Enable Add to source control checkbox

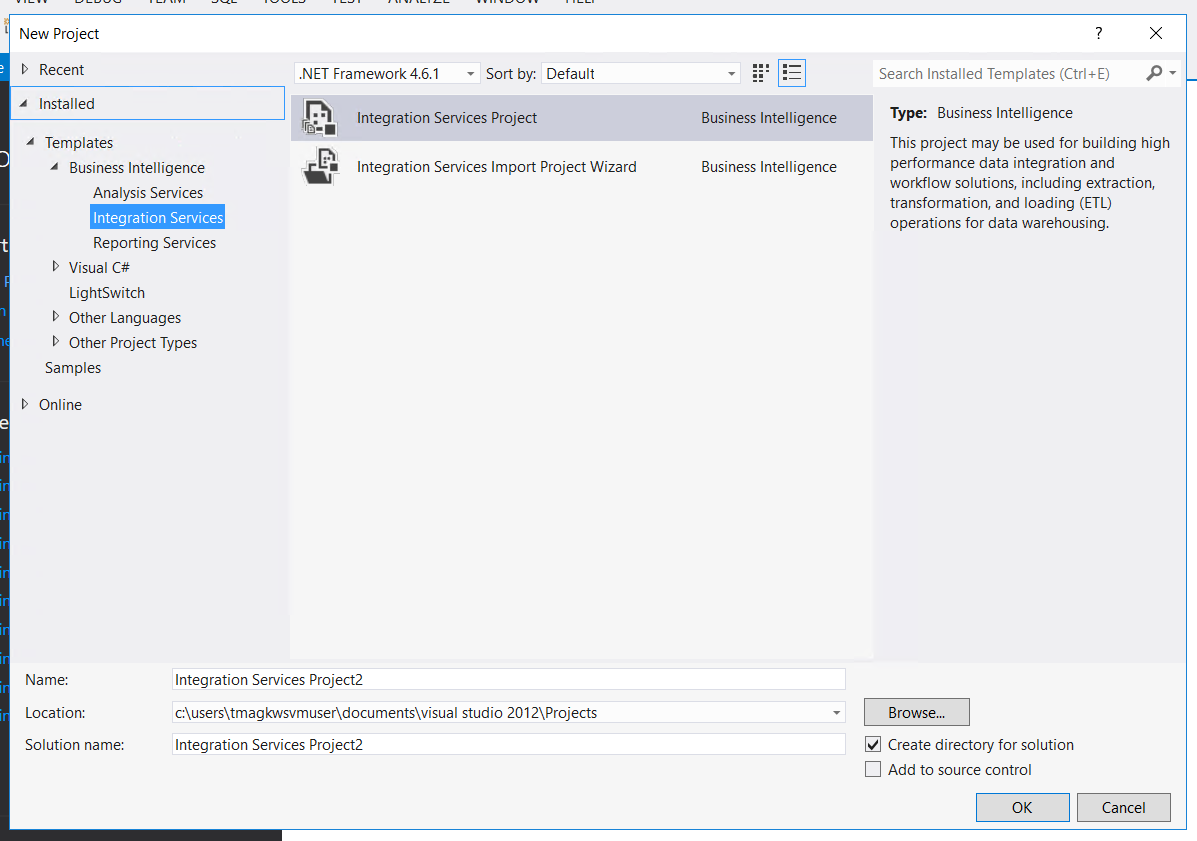point(873,769)
